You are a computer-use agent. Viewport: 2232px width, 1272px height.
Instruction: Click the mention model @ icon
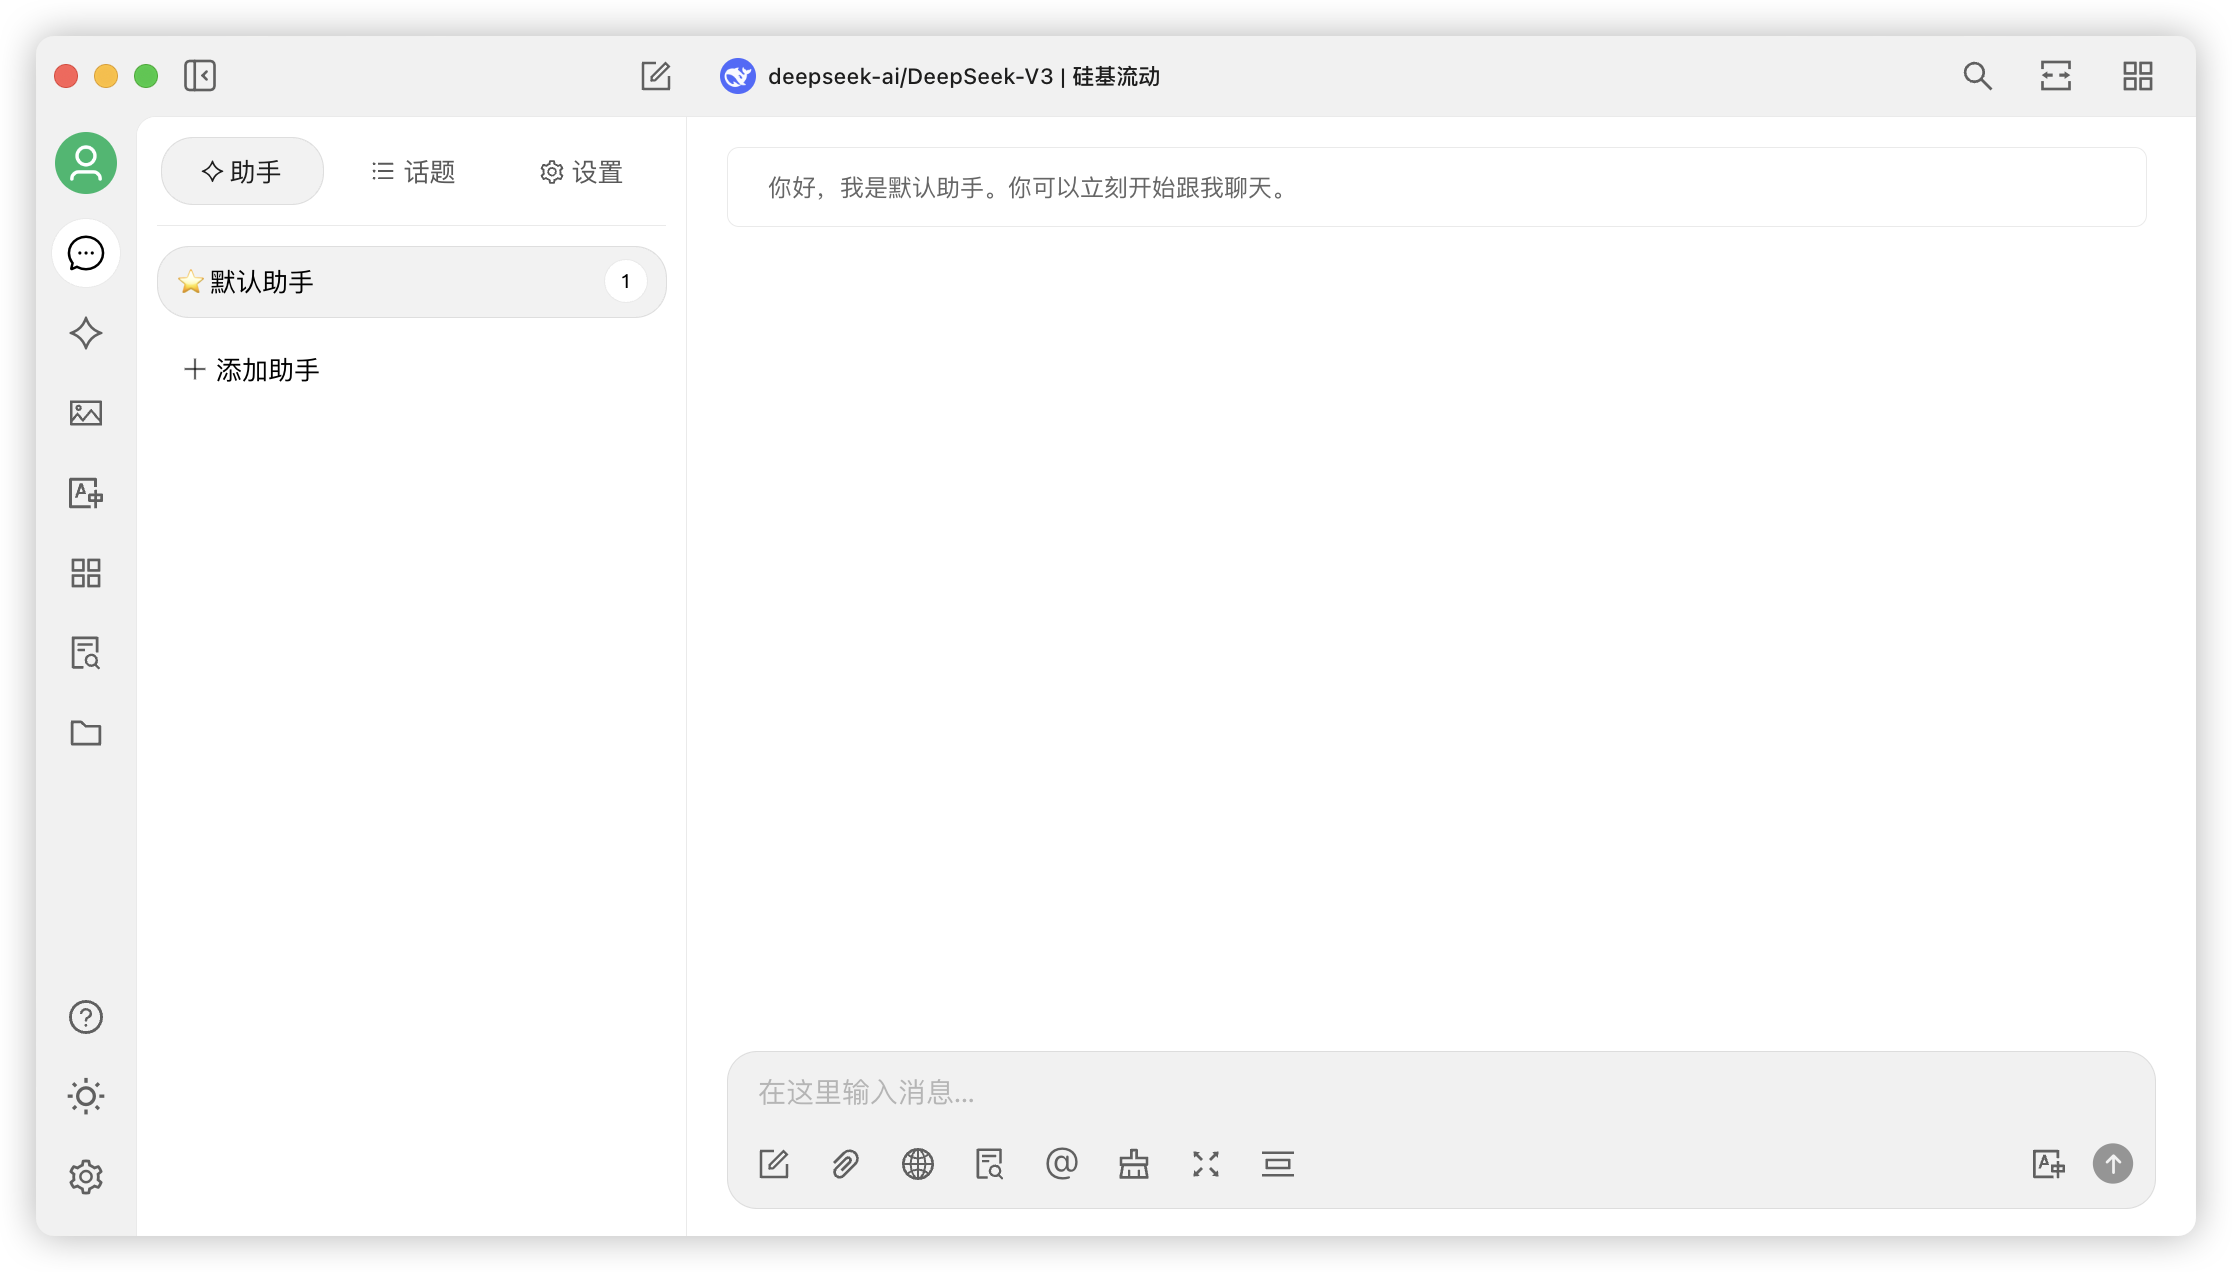[1062, 1164]
